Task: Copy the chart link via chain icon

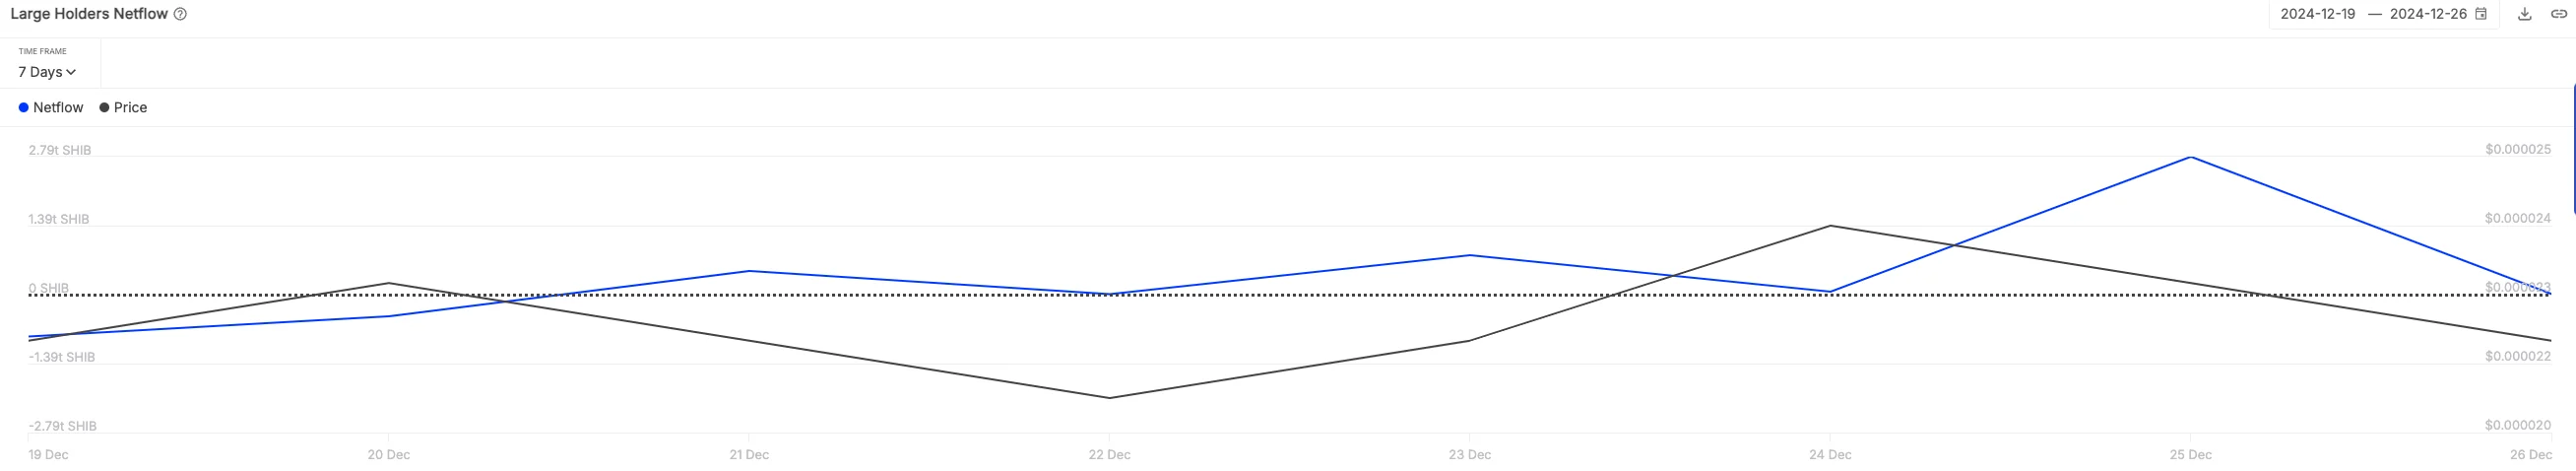Action: (2558, 14)
